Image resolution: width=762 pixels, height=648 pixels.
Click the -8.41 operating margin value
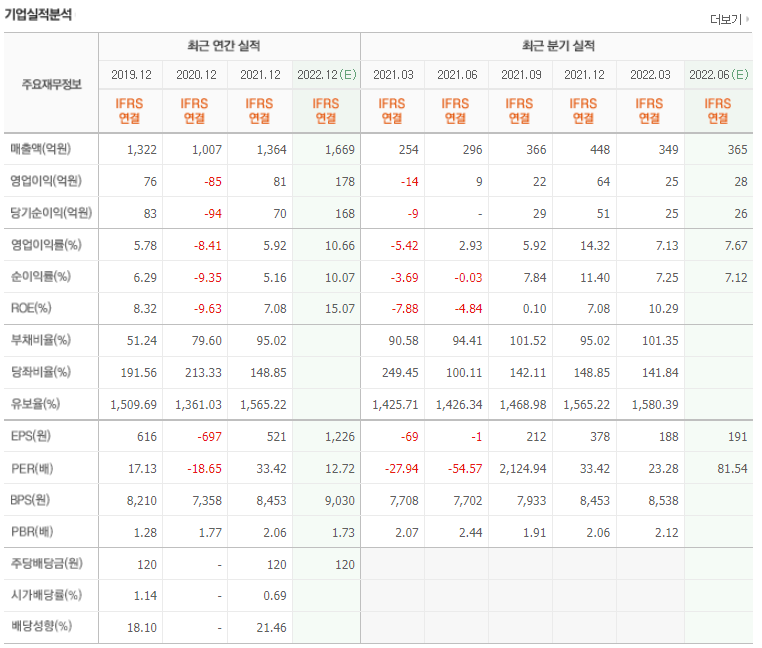click(208, 246)
